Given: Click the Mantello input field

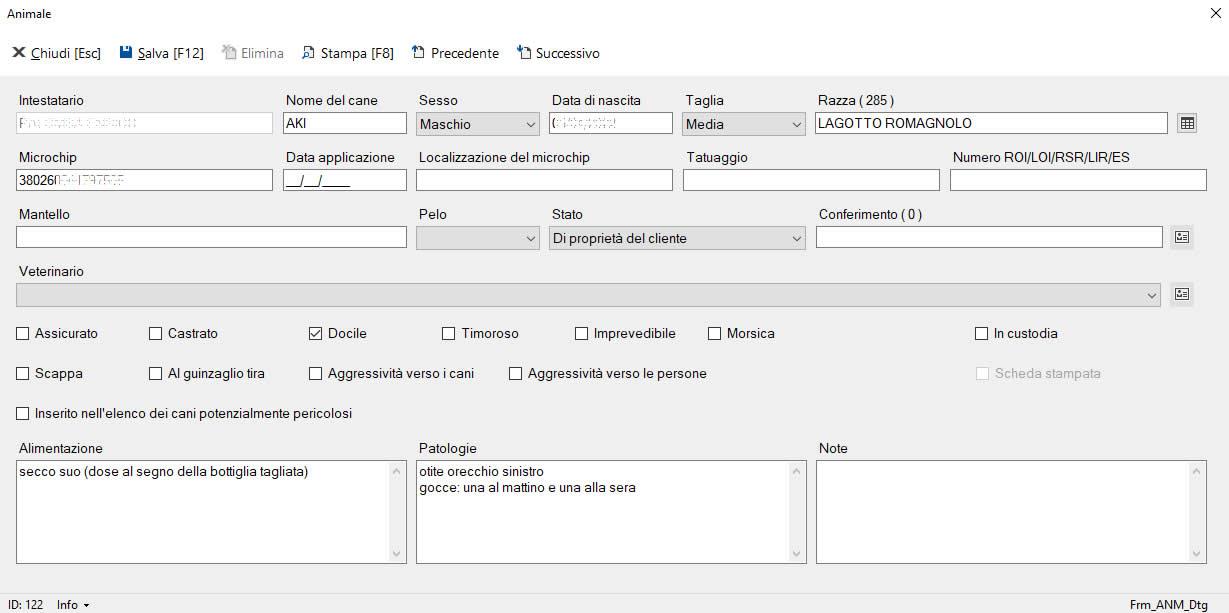Looking at the screenshot, I should click(x=211, y=237).
